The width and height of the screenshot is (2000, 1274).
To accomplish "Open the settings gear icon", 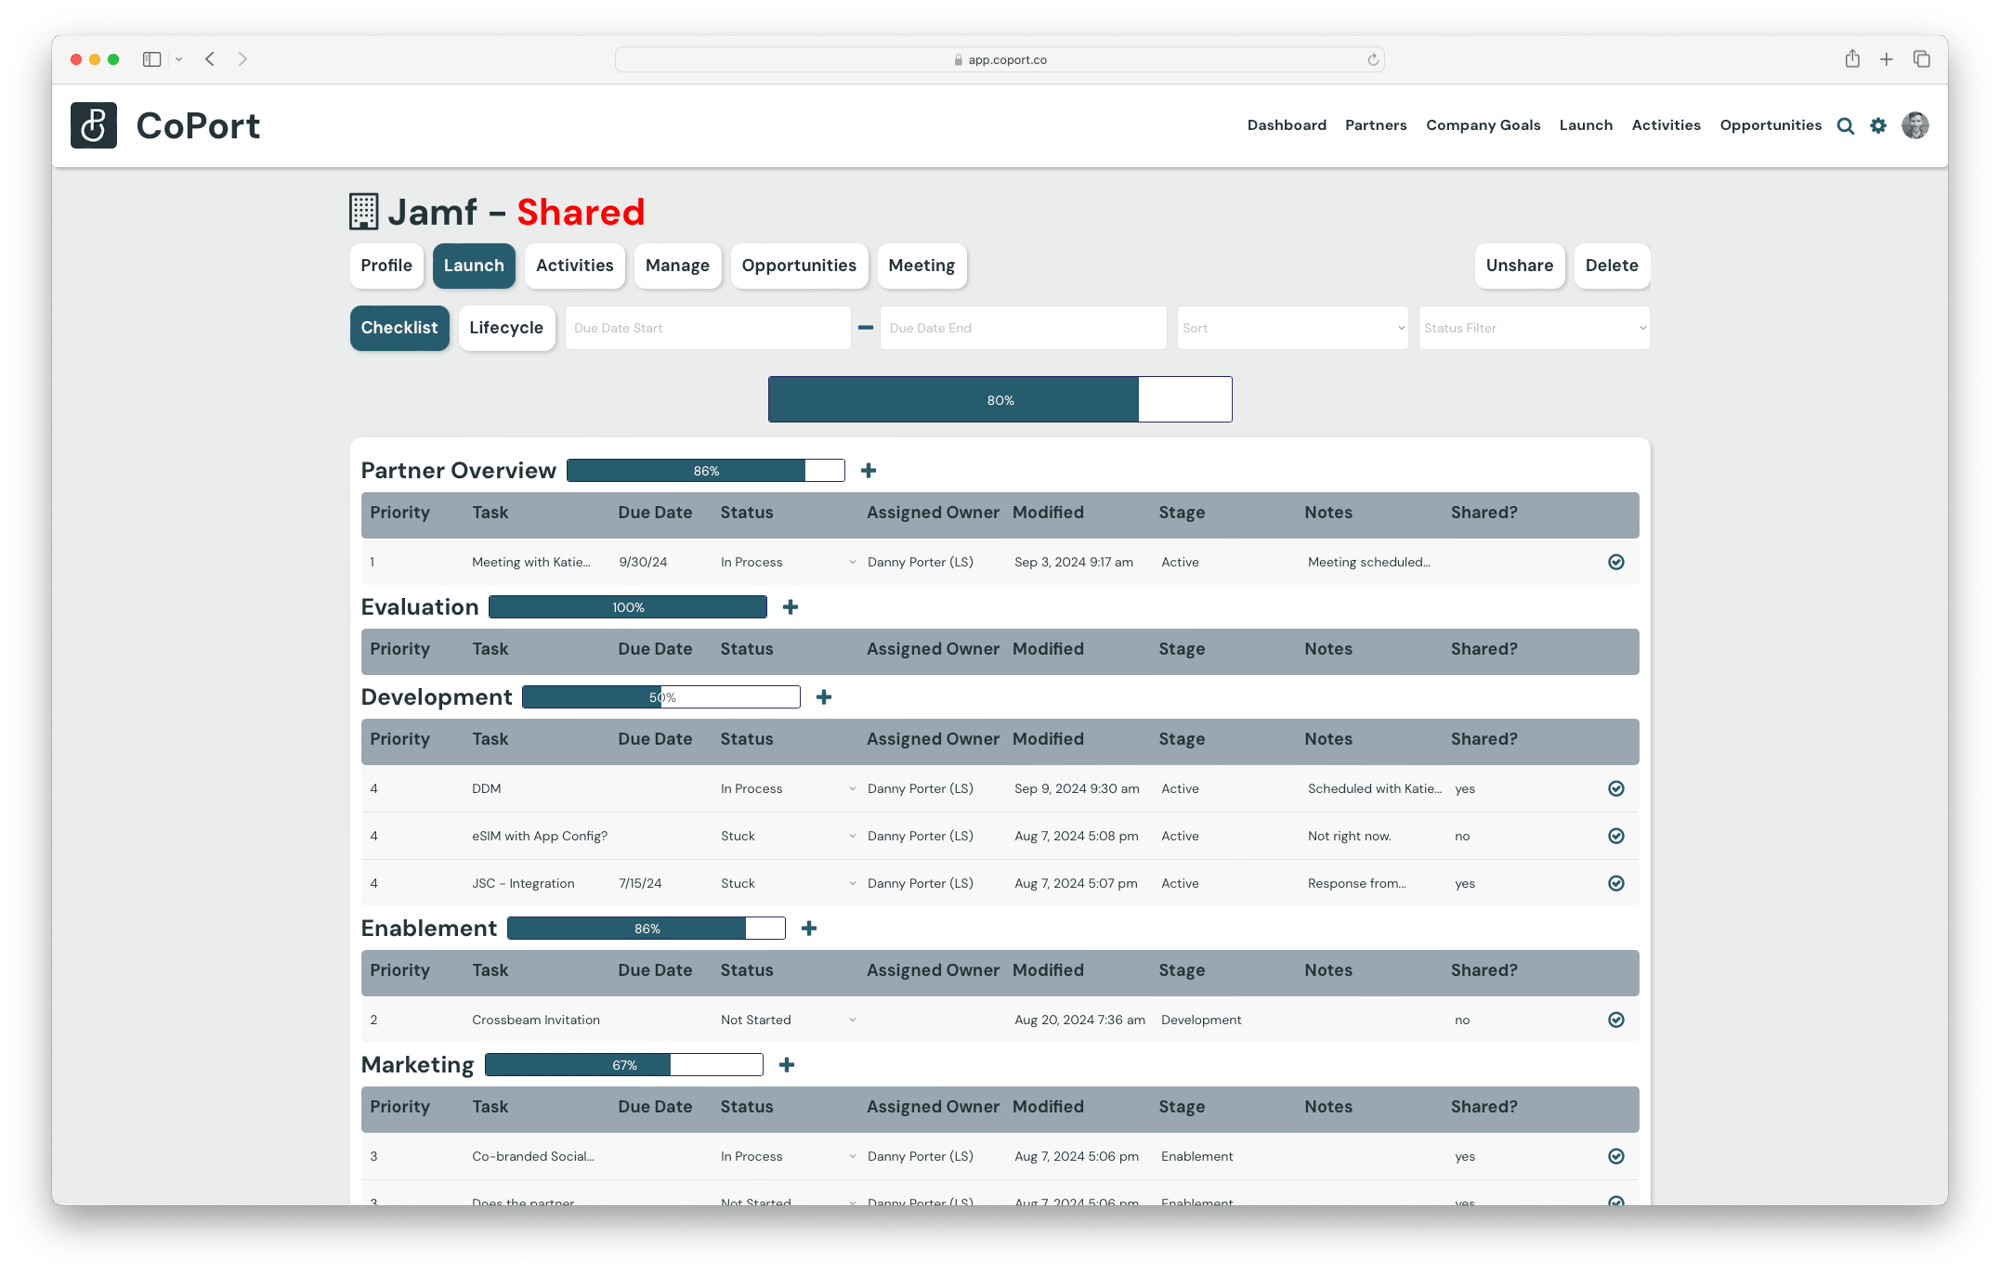I will 1878,126.
